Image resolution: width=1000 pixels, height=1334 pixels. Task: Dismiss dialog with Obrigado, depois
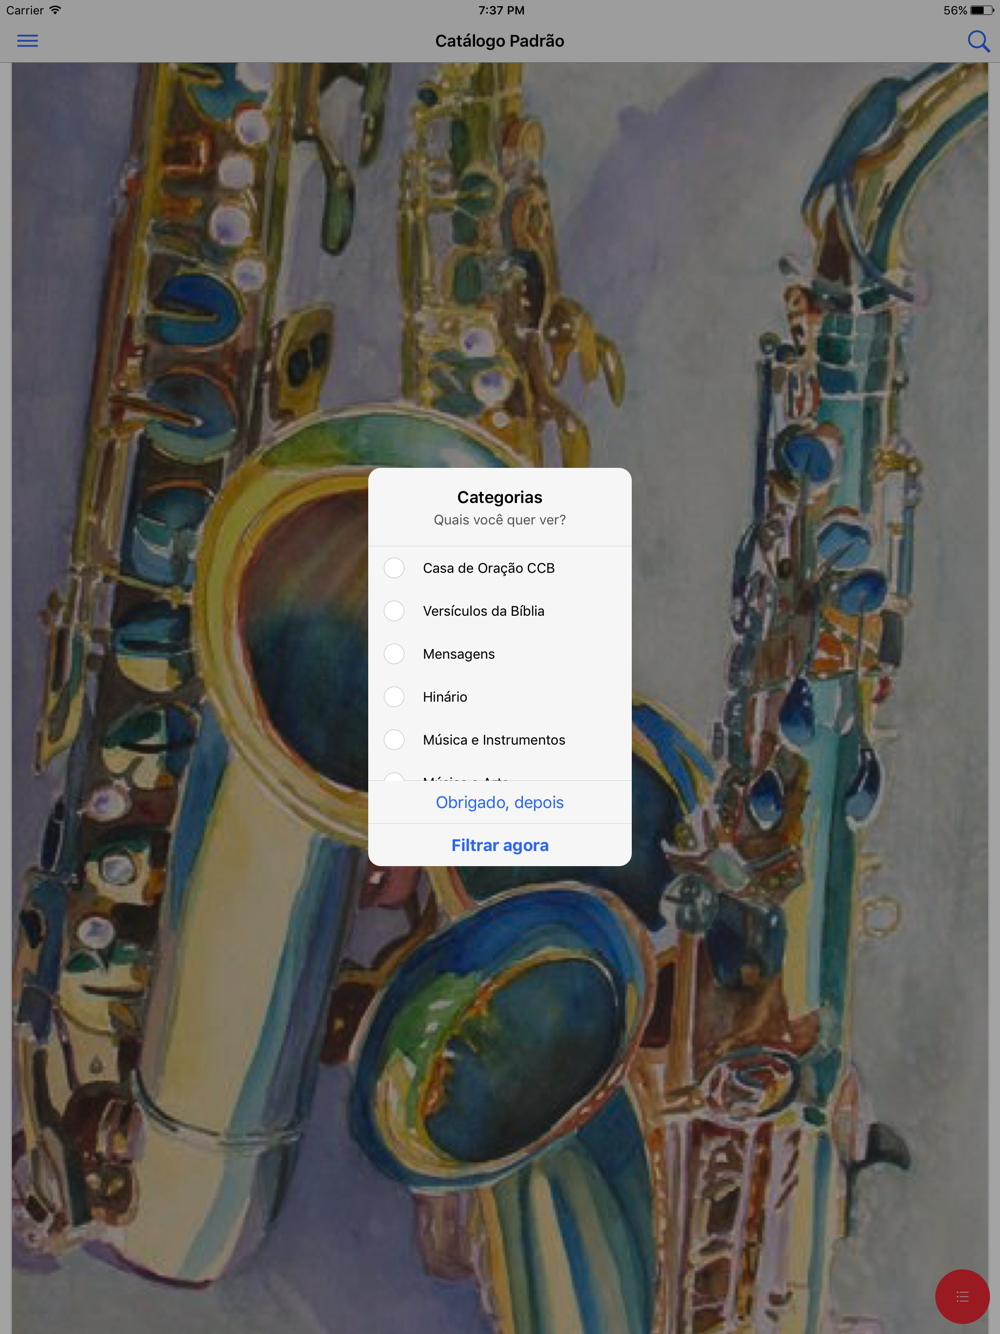(500, 802)
